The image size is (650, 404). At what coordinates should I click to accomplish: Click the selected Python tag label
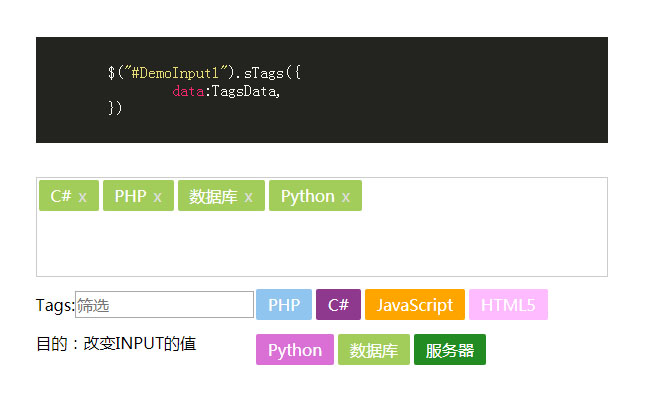307,197
